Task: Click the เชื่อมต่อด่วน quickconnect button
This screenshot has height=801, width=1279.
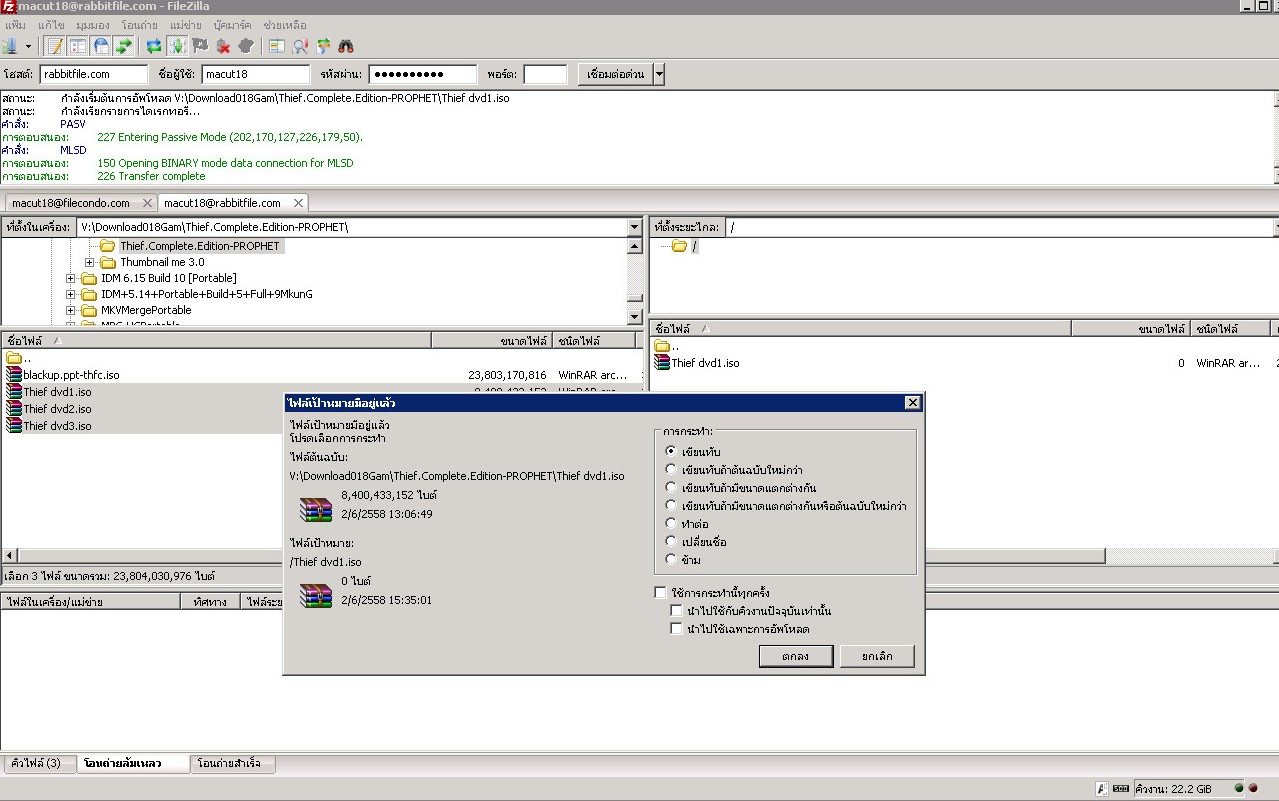Action: point(615,74)
